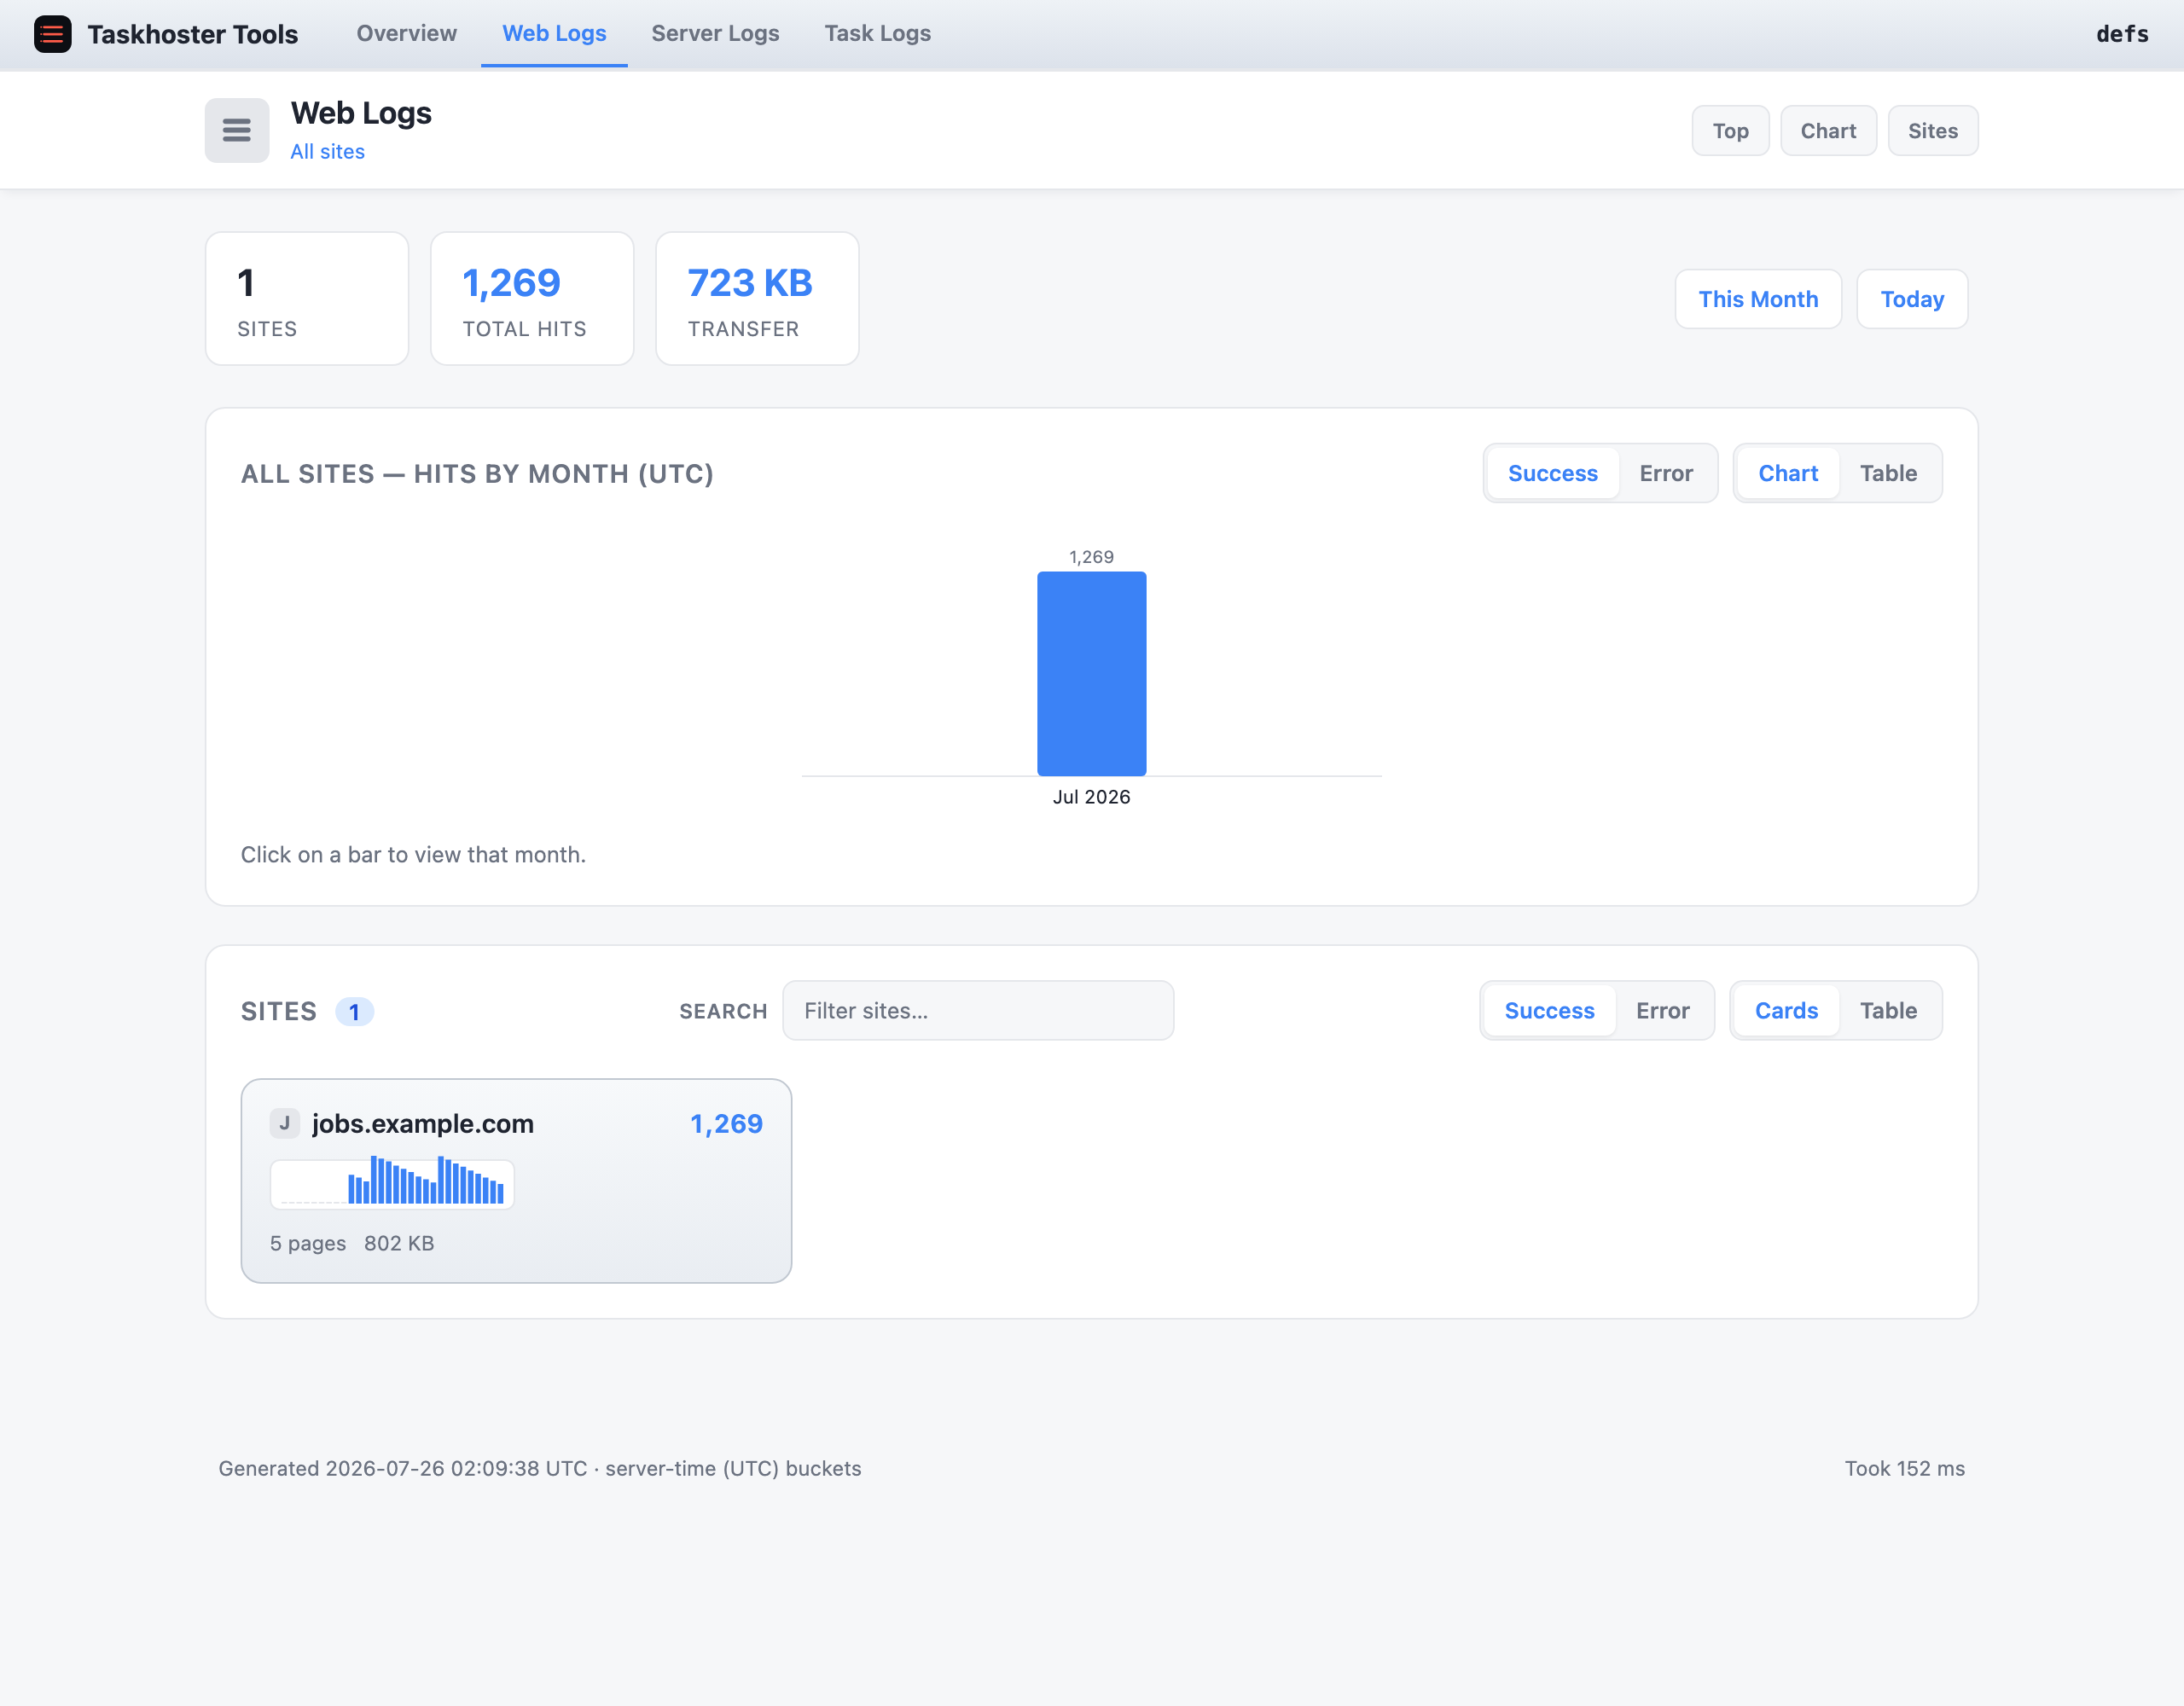
Task: Select Success in hits by month panel
Action: coord(1552,473)
